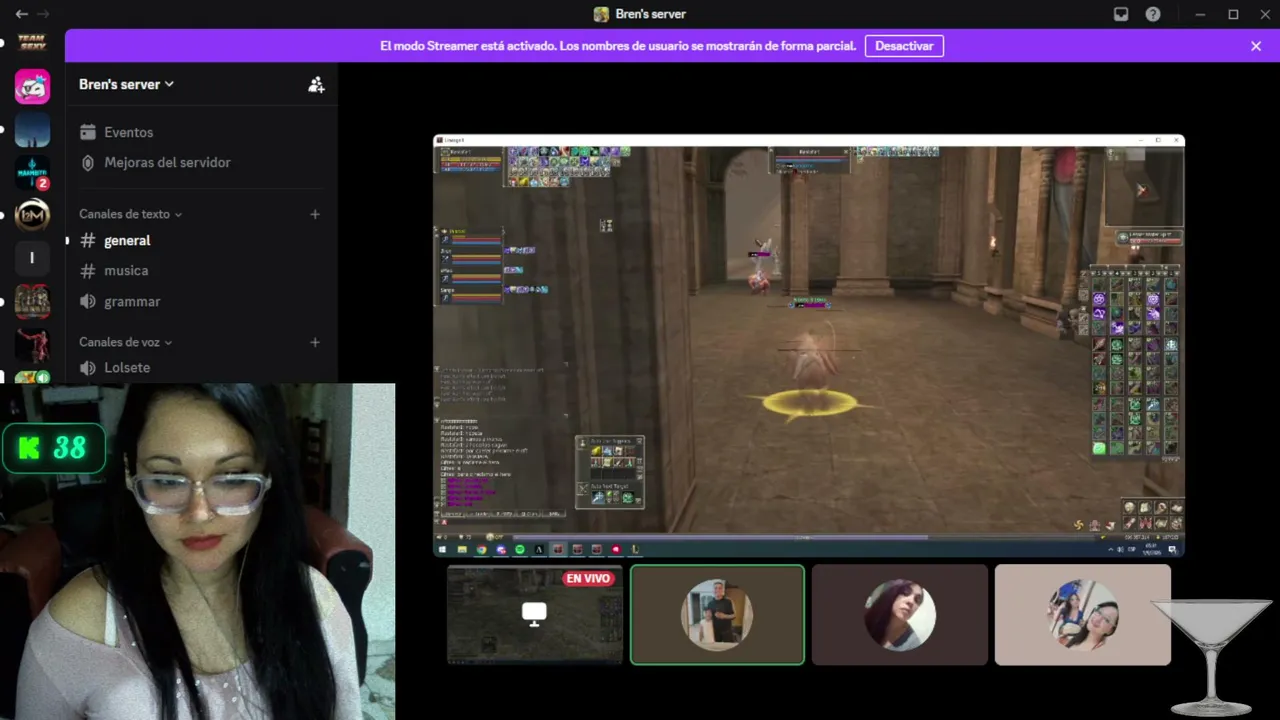This screenshot has width=1280, height=720.
Task: Open the group photo server icon
Action: tap(32, 301)
